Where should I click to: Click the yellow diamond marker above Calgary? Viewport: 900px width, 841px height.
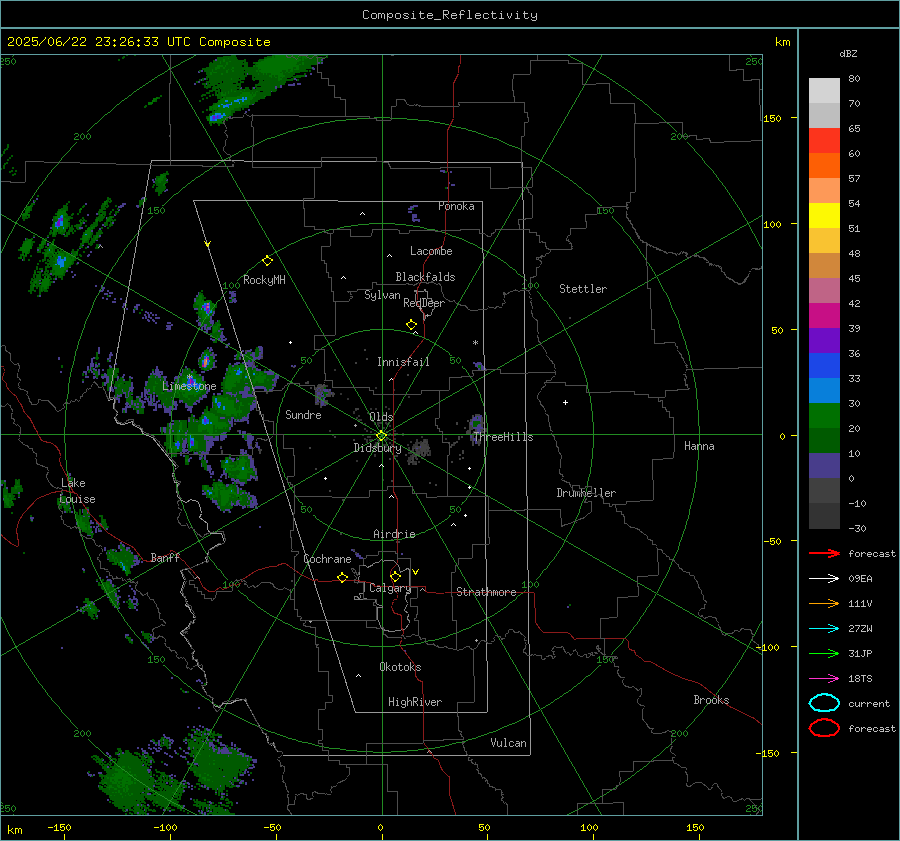[395, 576]
